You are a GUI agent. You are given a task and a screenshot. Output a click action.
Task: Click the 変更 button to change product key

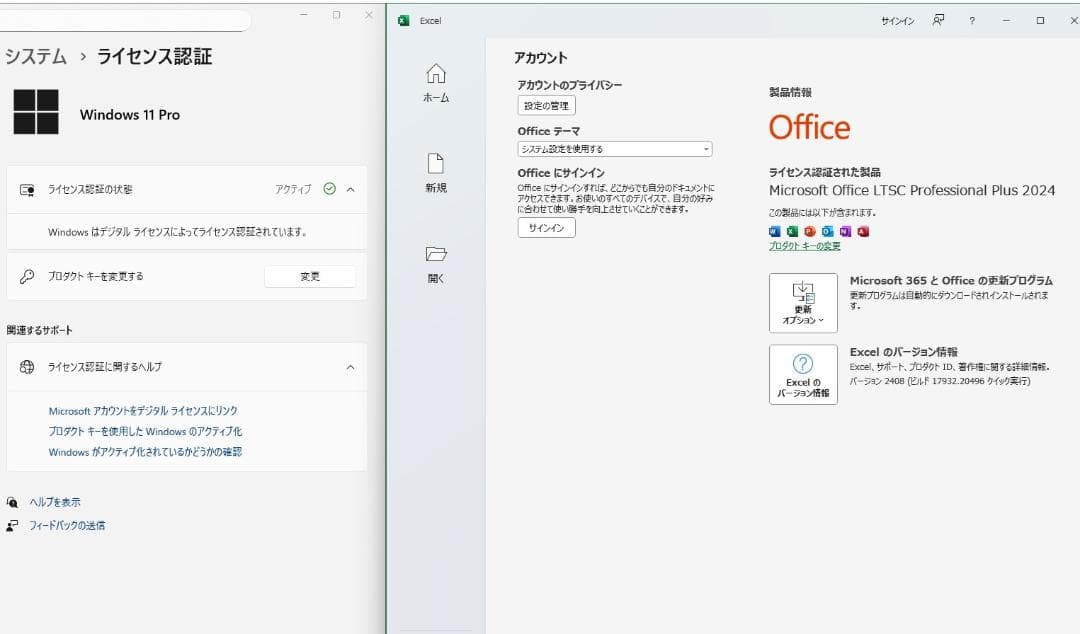coord(310,275)
